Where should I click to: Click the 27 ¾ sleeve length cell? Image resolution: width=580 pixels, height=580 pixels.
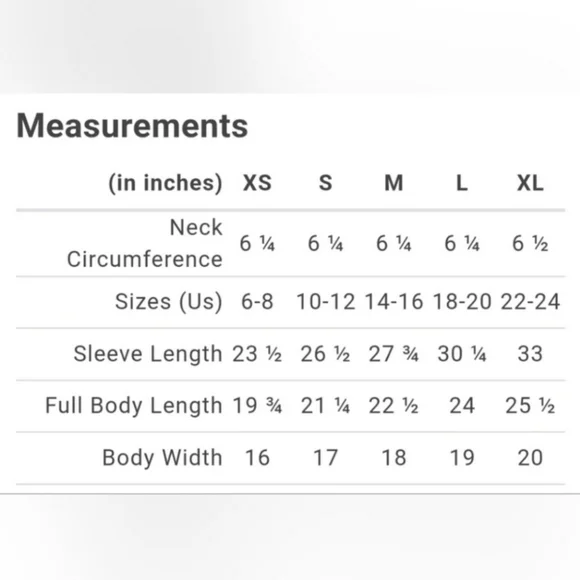click(x=394, y=354)
